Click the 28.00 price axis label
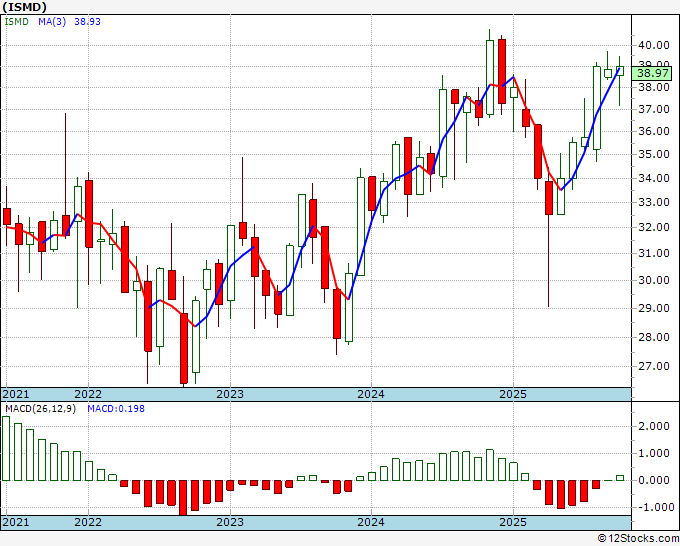The image size is (680, 546). coord(654,337)
